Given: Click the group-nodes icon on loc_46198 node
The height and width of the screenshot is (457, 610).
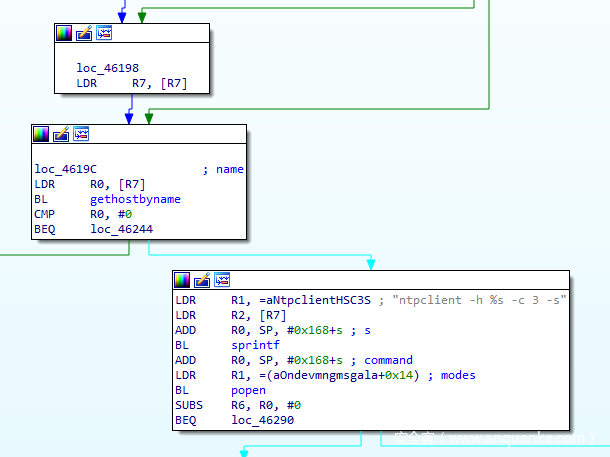Looking at the screenshot, I should pyautogui.click(x=103, y=33).
